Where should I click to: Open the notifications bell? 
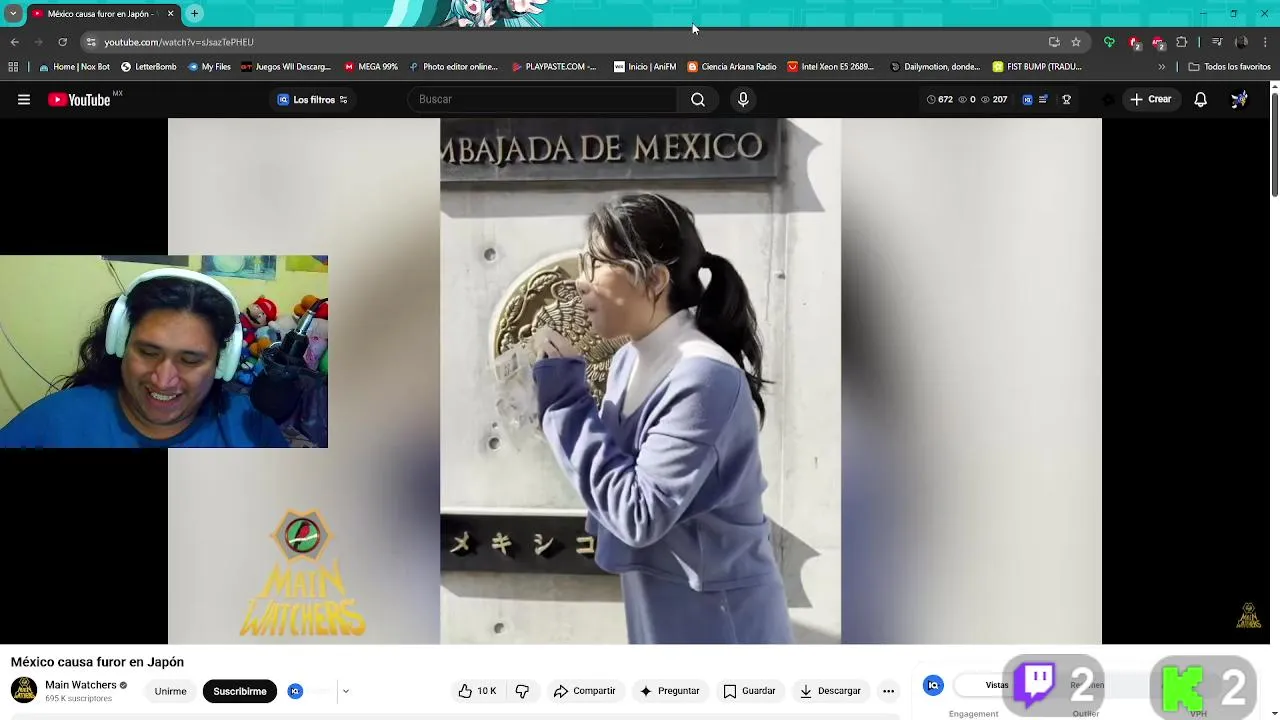point(1200,99)
